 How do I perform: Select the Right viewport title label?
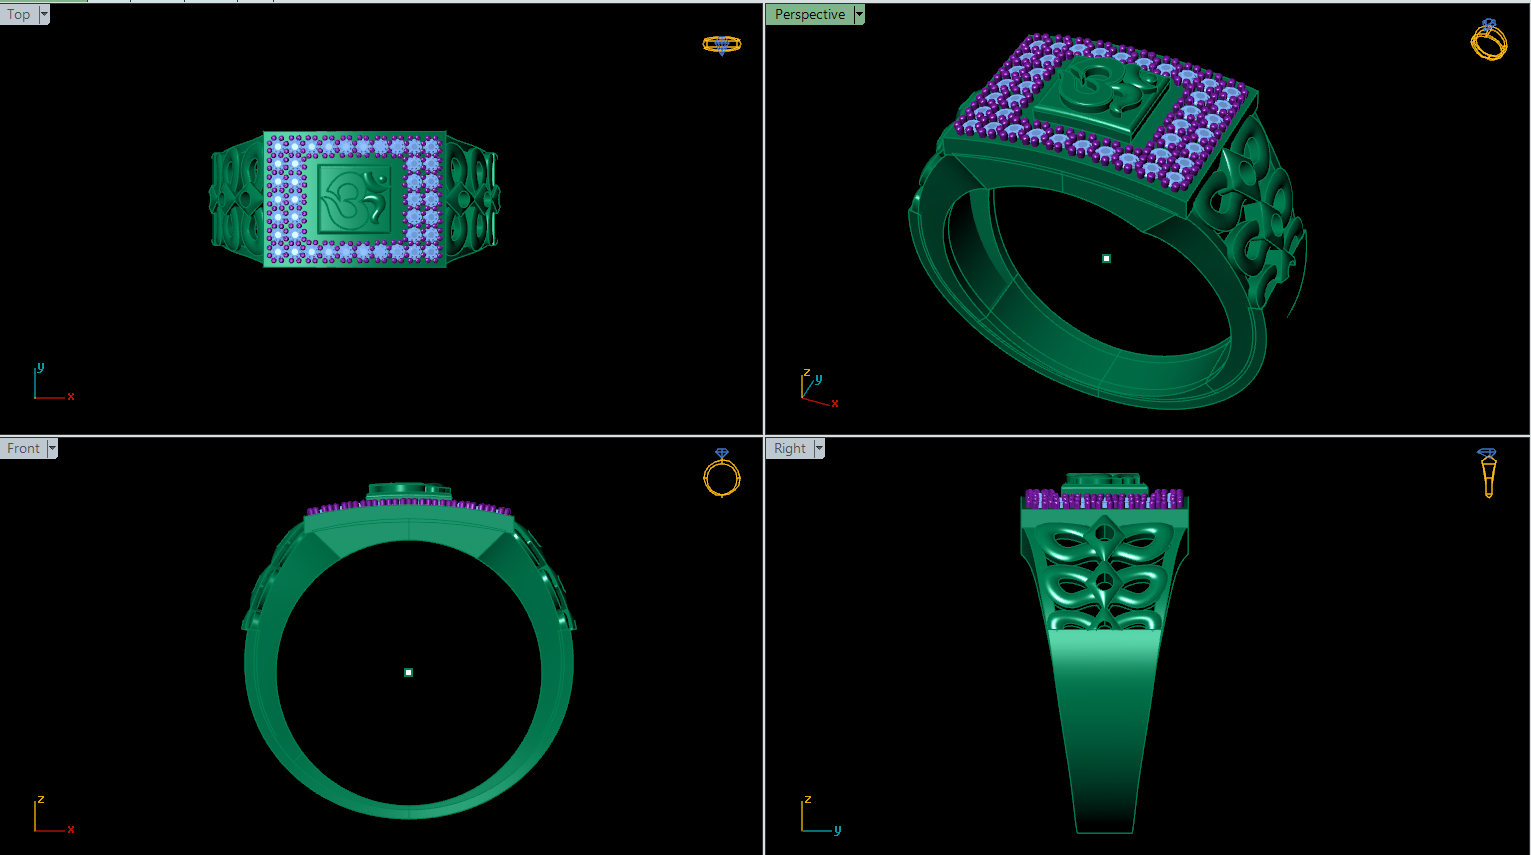point(790,449)
